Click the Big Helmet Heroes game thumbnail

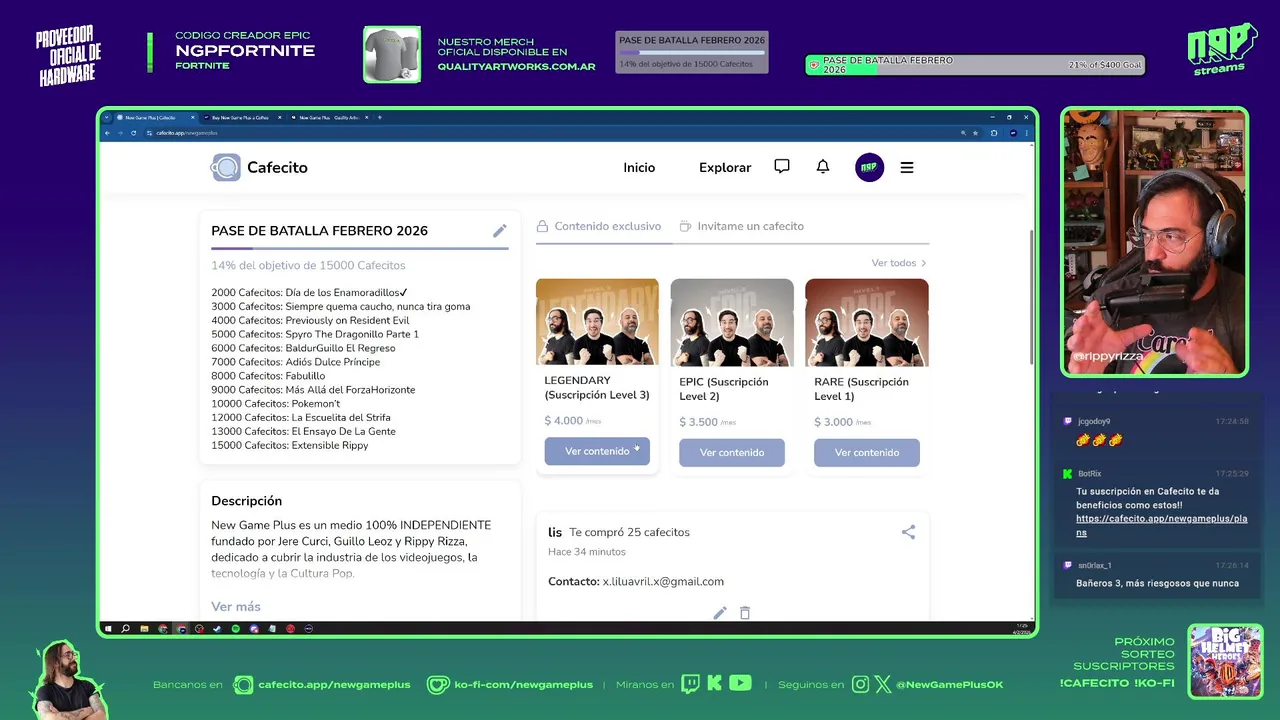coord(1225,661)
